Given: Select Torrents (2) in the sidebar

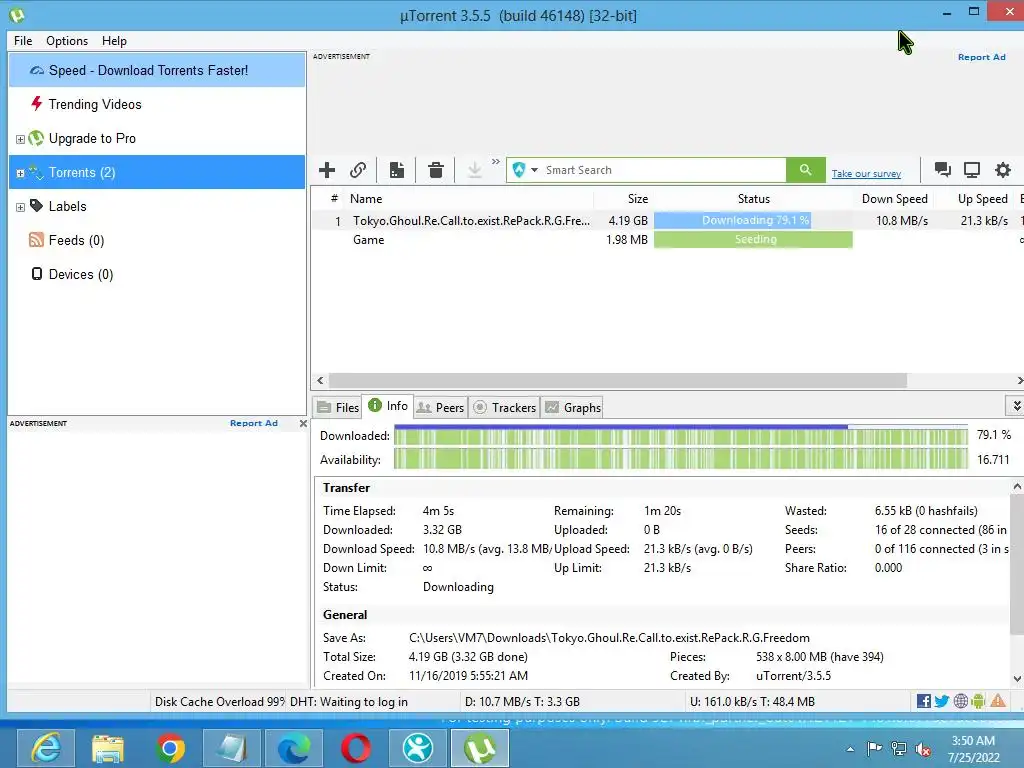Looking at the screenshot, I should coord(157,172).
